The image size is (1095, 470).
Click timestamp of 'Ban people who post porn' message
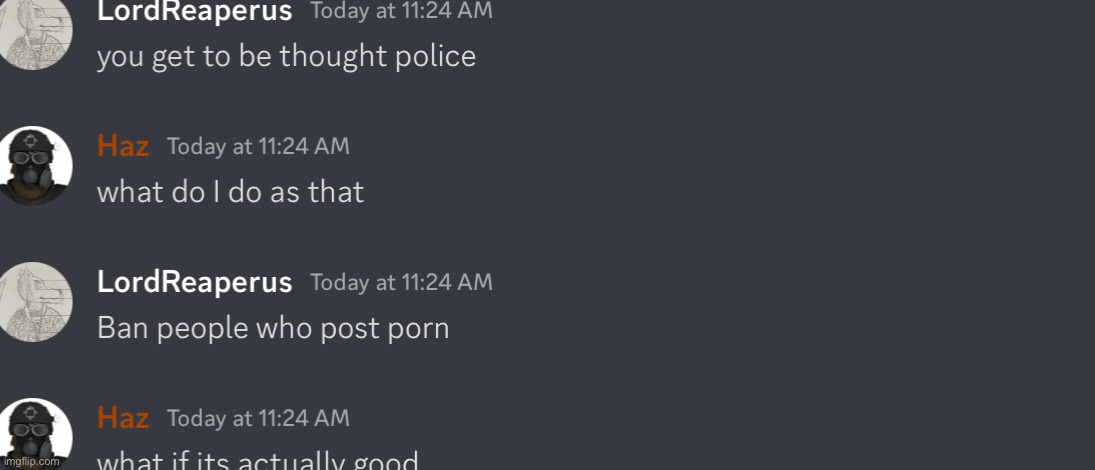tap(402, 282)
